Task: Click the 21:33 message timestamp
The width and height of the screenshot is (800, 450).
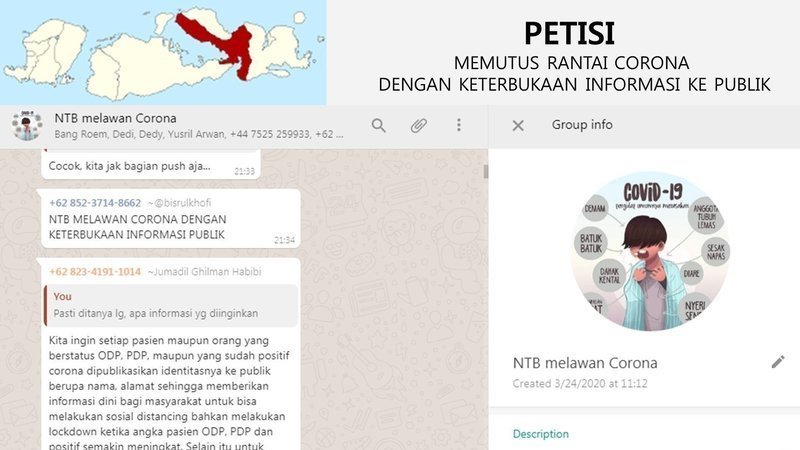Action: (244, 171)
